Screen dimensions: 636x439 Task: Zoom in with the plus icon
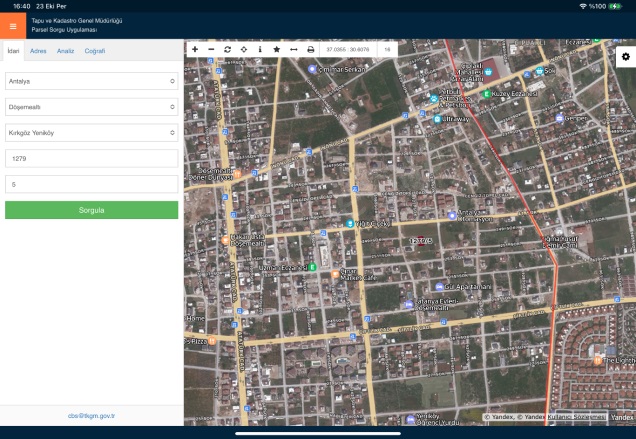(x=195, y=49)
